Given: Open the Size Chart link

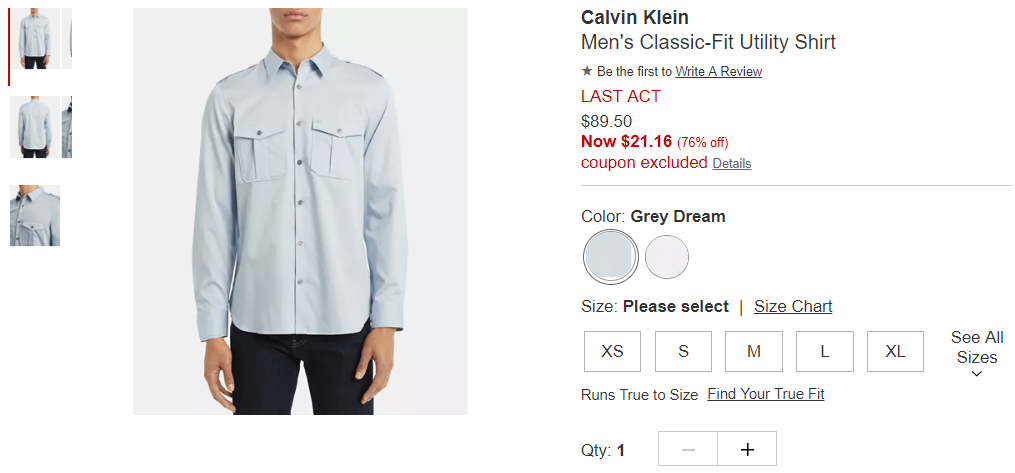Looking at the screenshot, I should click(793, 307).
